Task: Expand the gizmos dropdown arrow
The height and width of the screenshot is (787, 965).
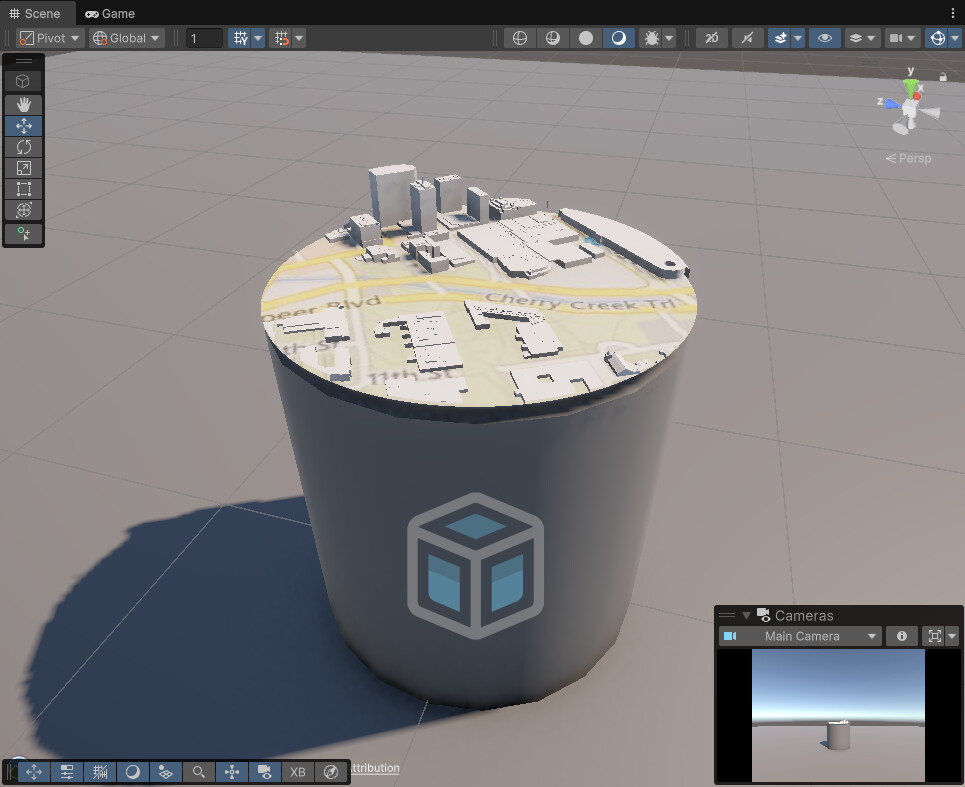Action: tap(955, 38)
